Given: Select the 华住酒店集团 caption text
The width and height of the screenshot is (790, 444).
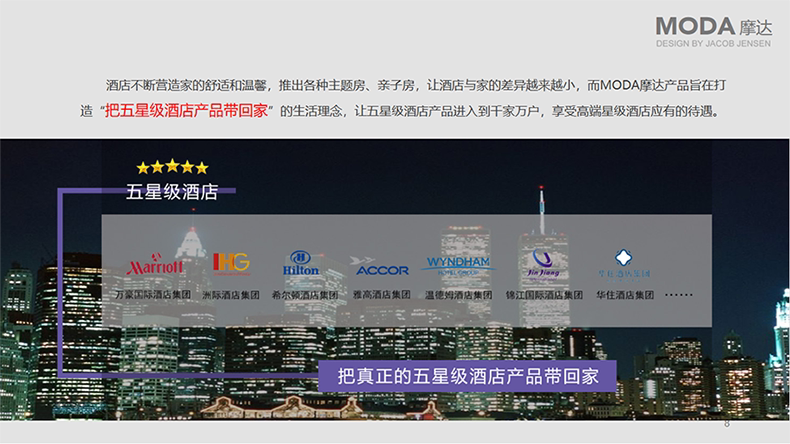Looking at the screenshot, I should tap(625, 295).
